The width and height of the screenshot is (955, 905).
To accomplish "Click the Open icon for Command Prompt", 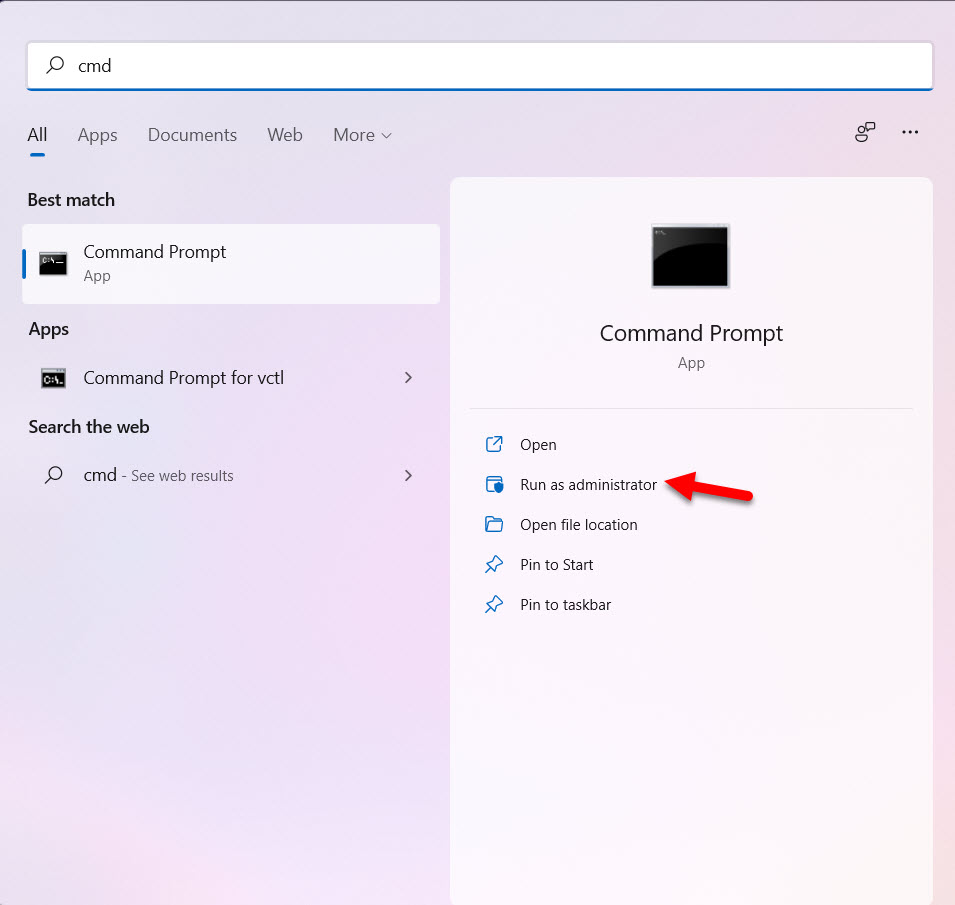I will coord(493,444).
